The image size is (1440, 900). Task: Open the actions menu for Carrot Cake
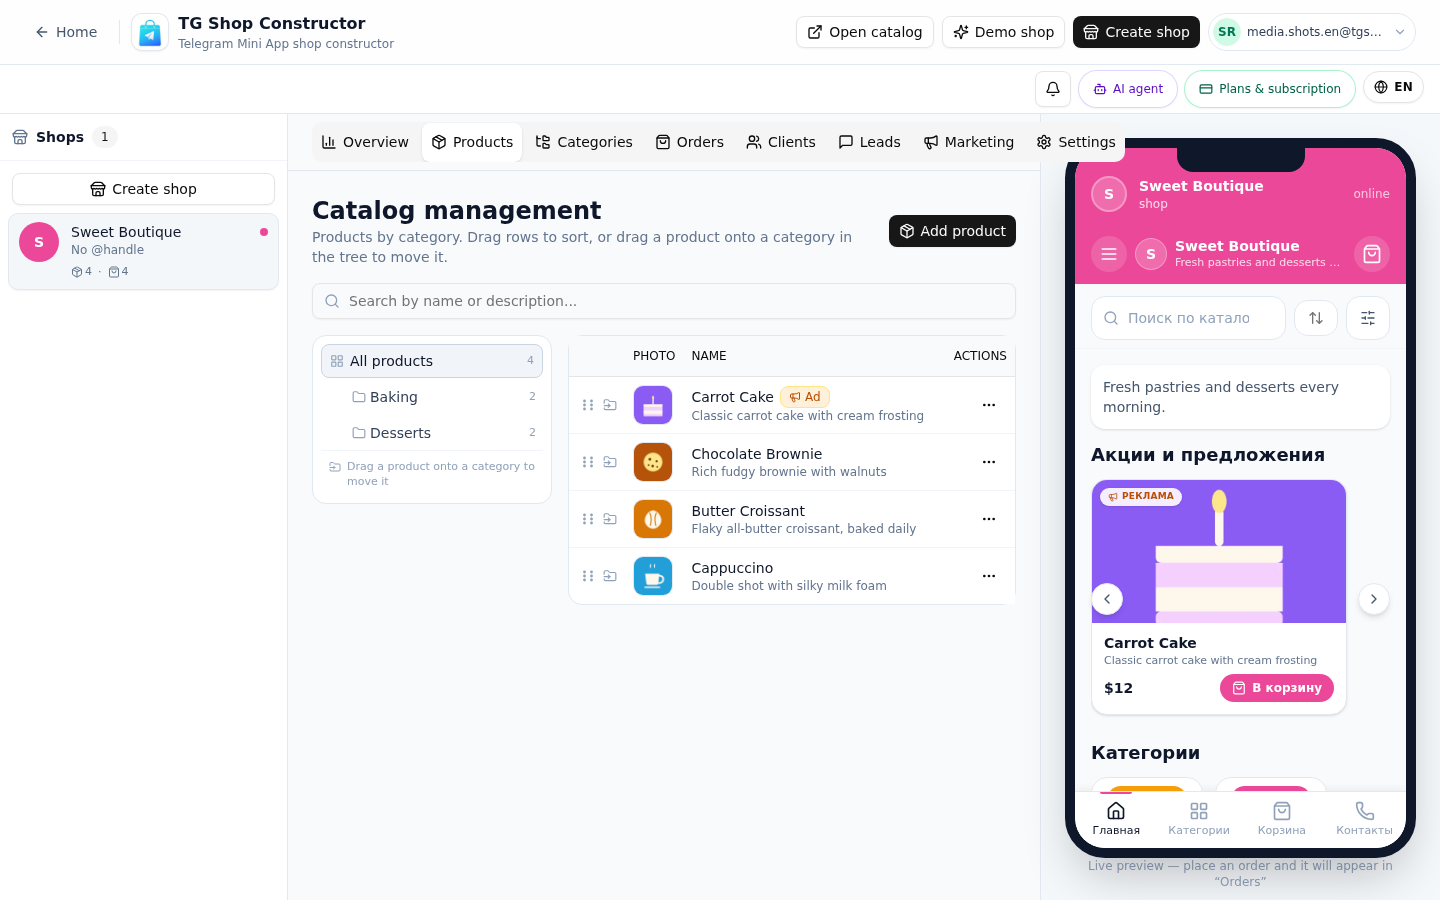pyautogui.click(x=989, y=405)
